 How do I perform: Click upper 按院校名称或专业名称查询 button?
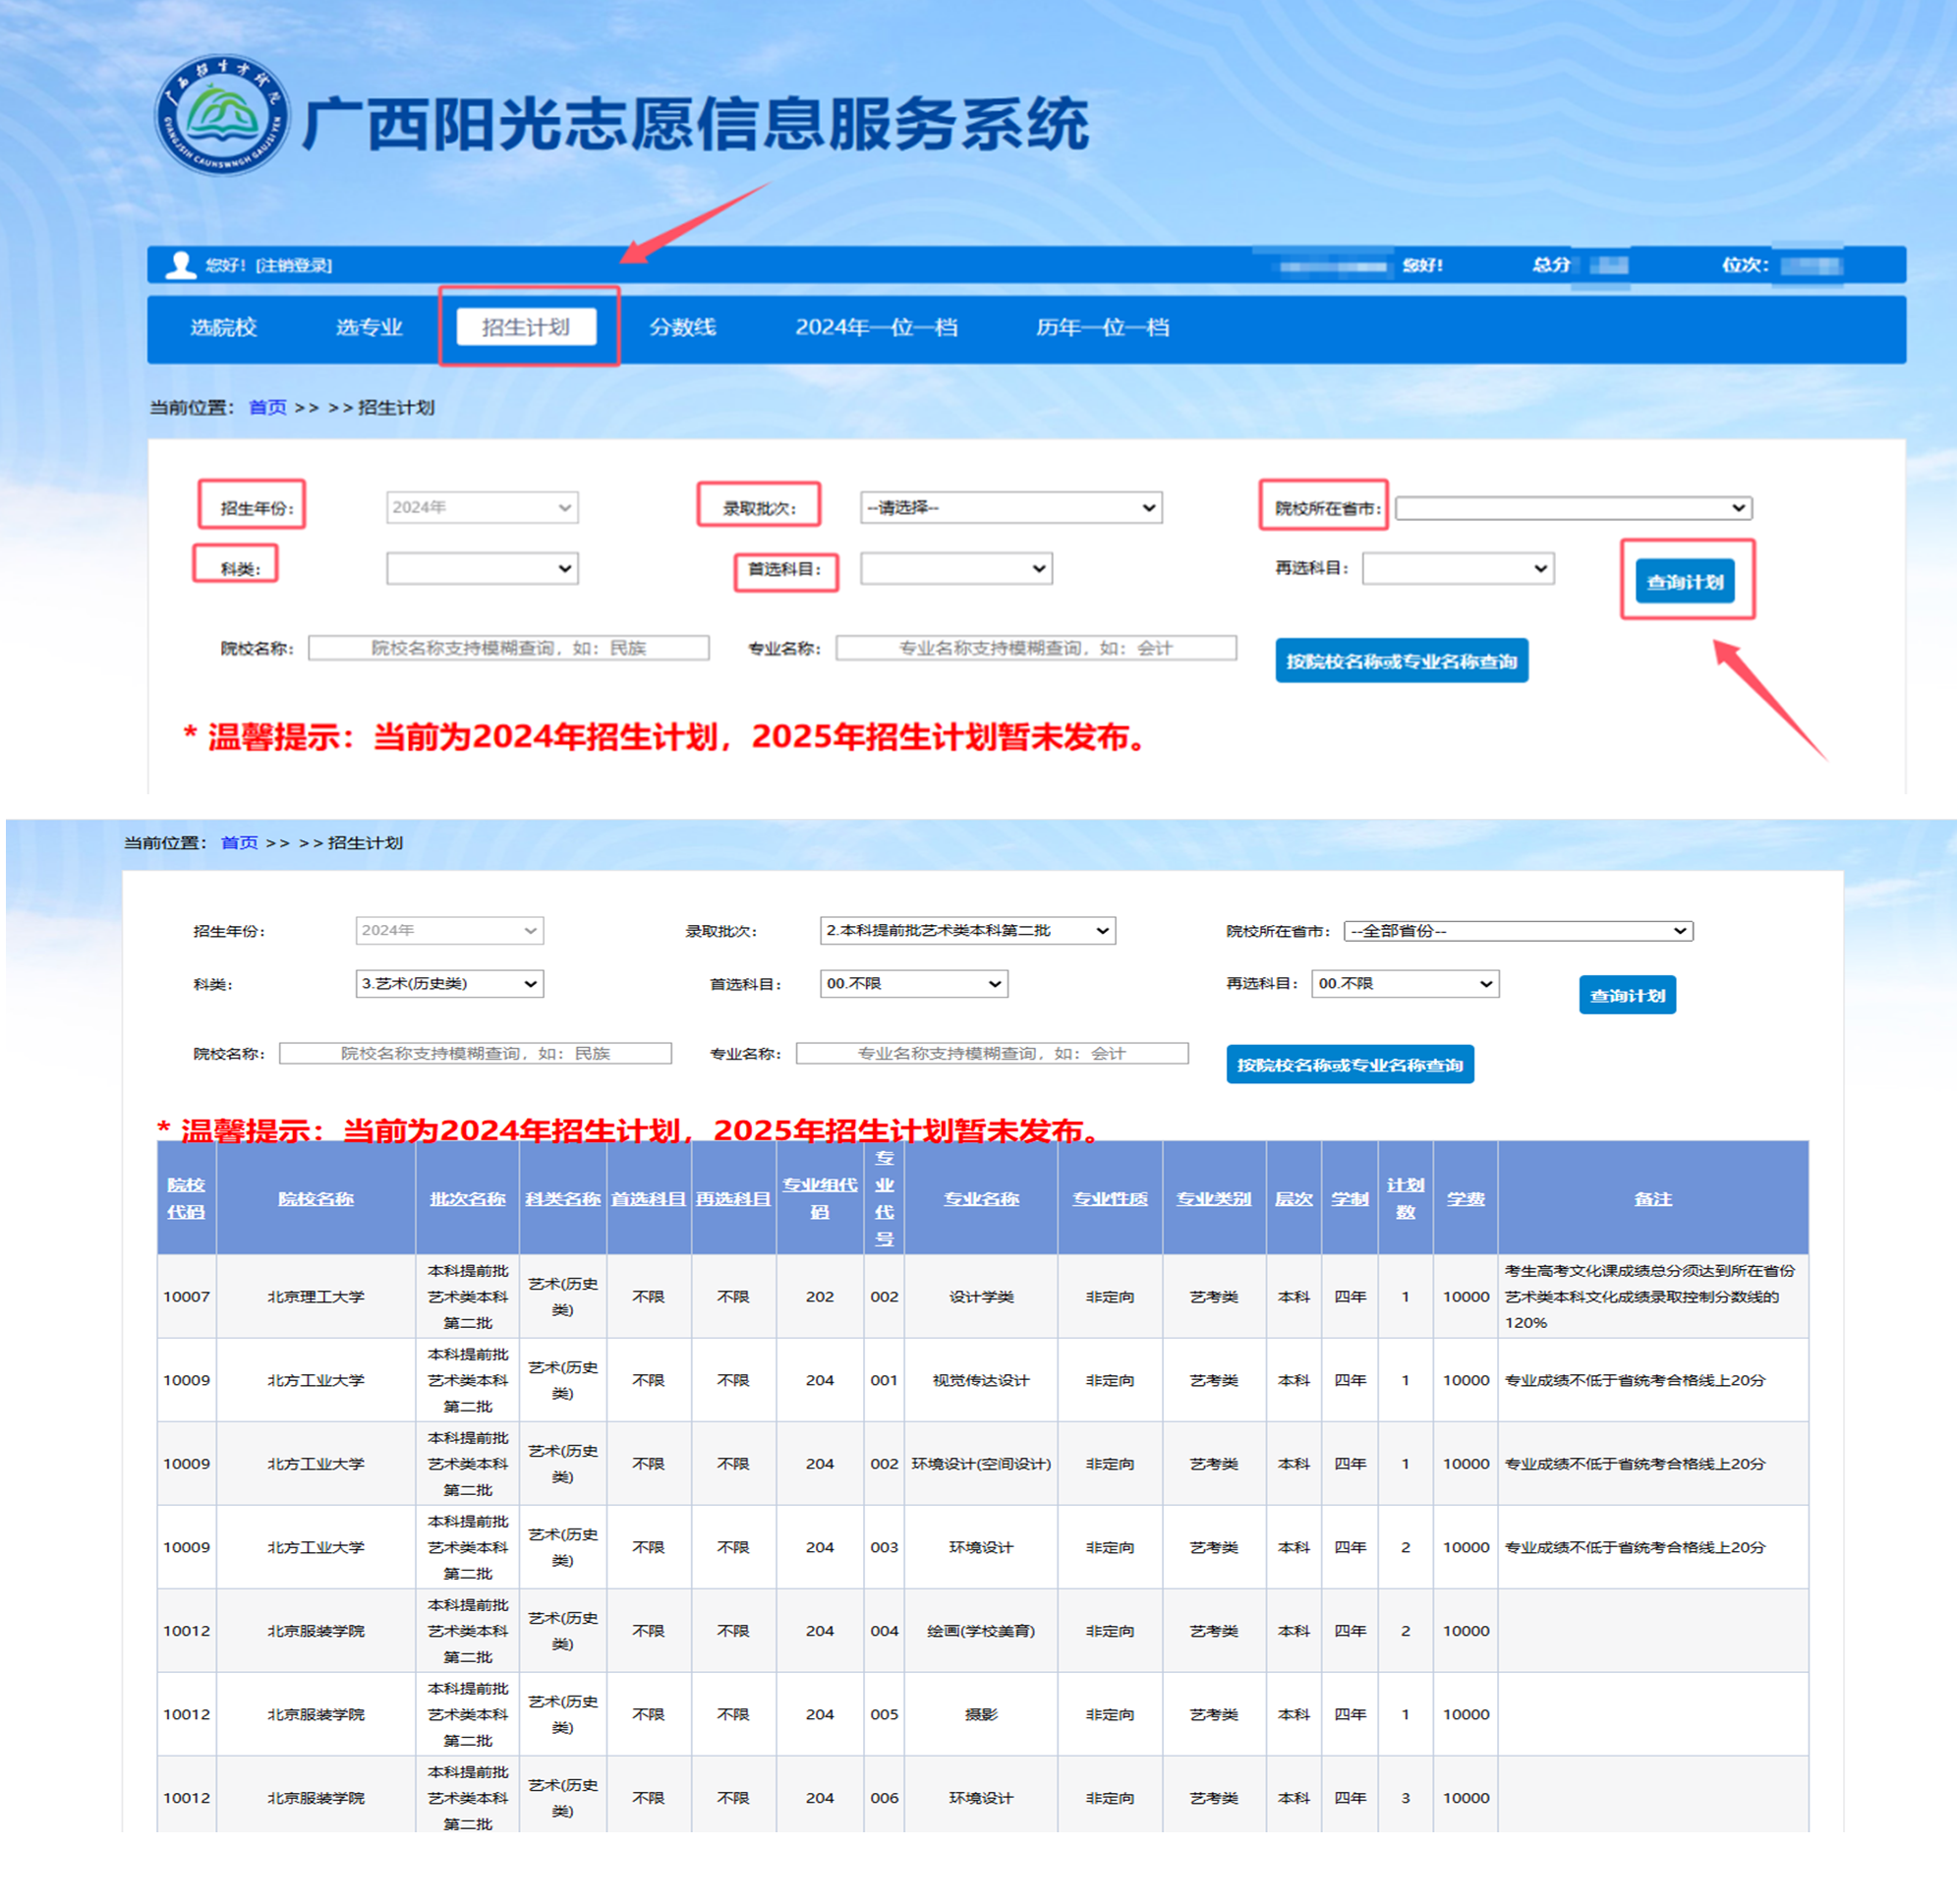click(1400, 661)
